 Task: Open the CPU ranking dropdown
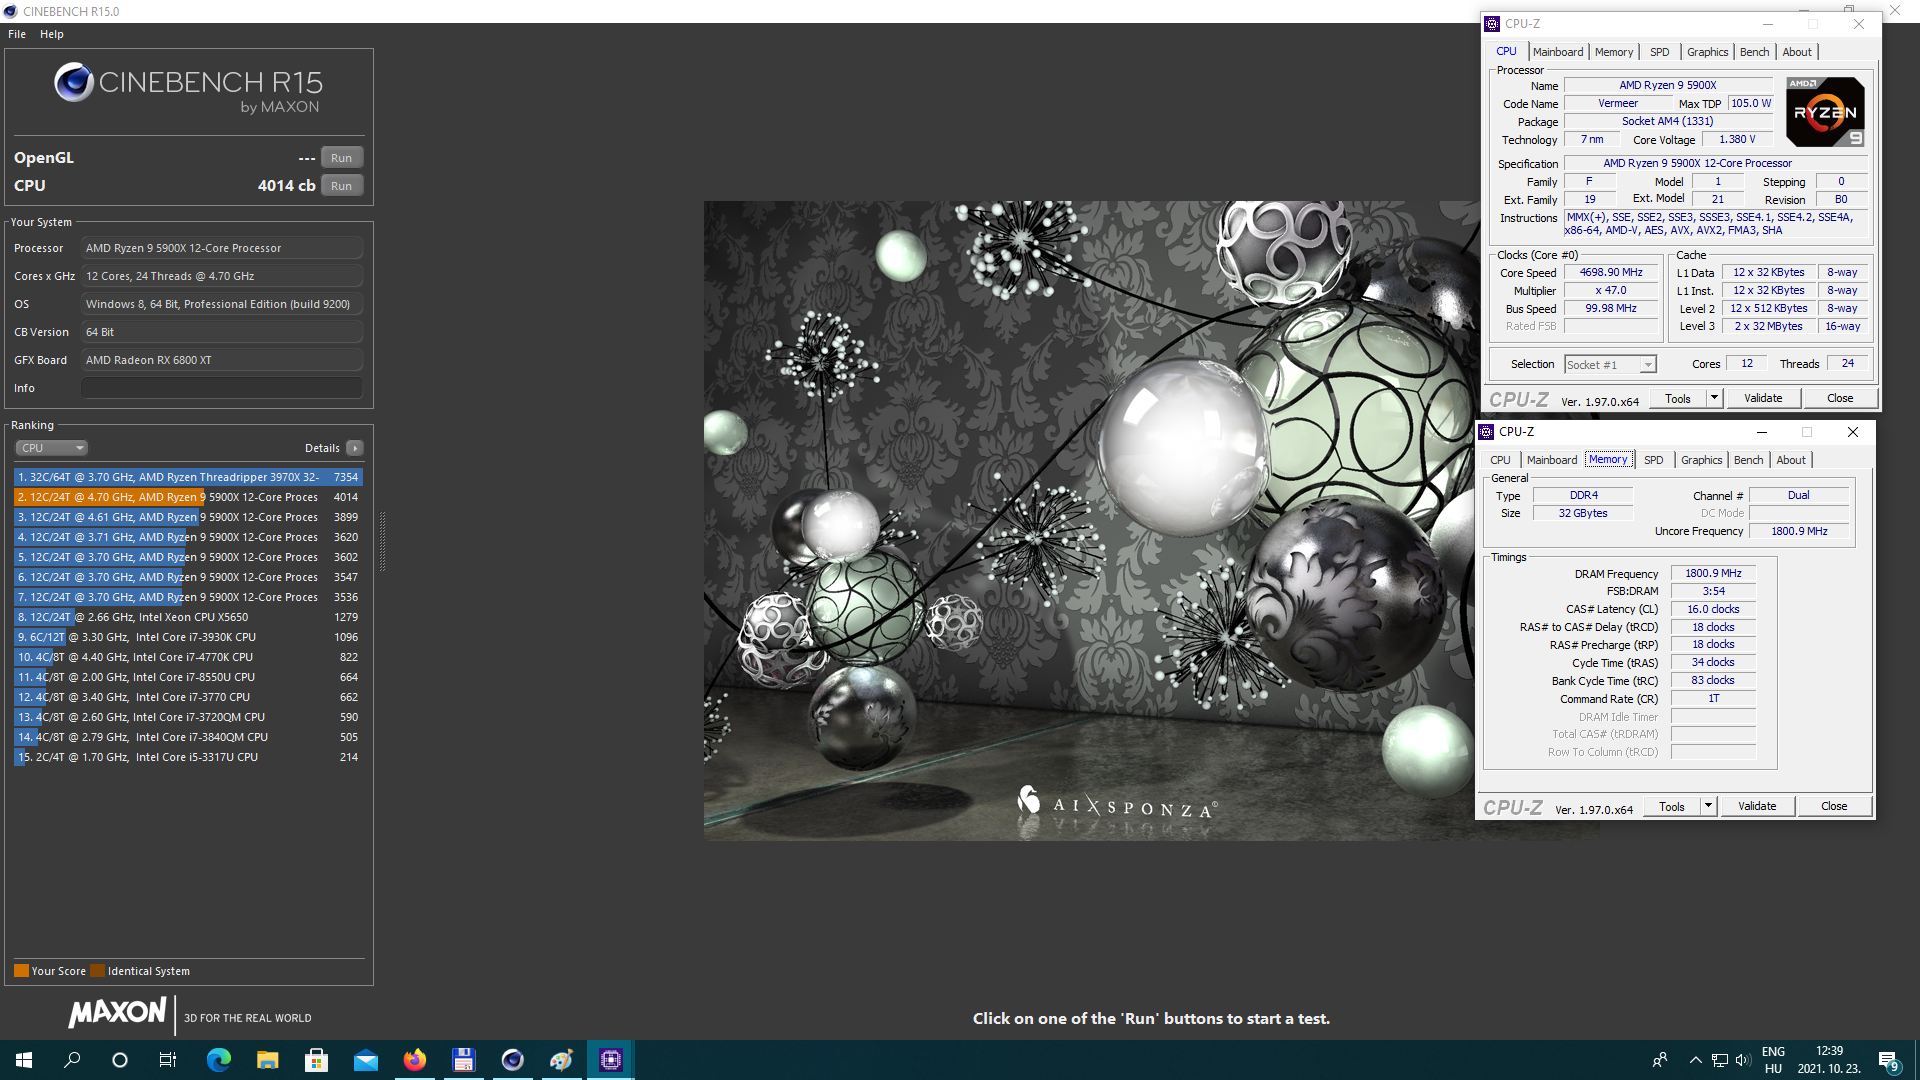tap(52, 448)
